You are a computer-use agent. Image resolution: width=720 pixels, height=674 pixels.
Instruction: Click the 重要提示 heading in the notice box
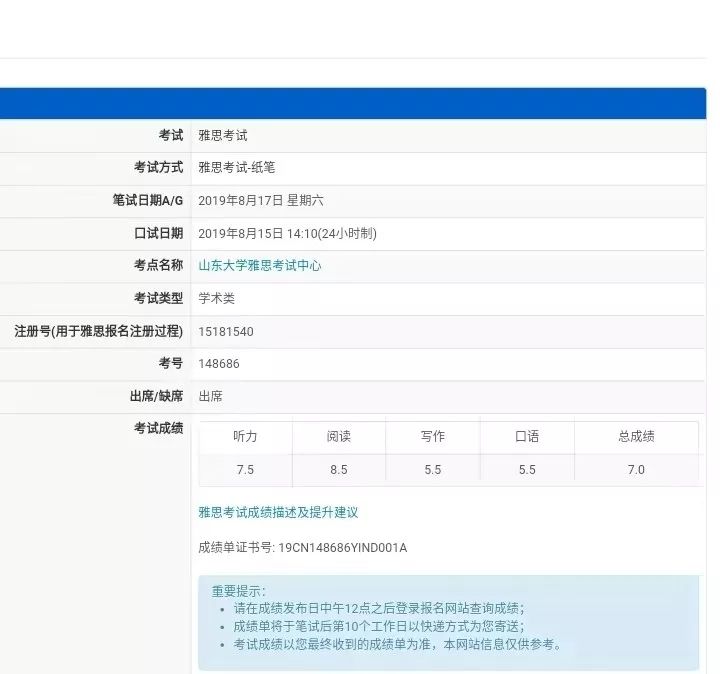238,591
